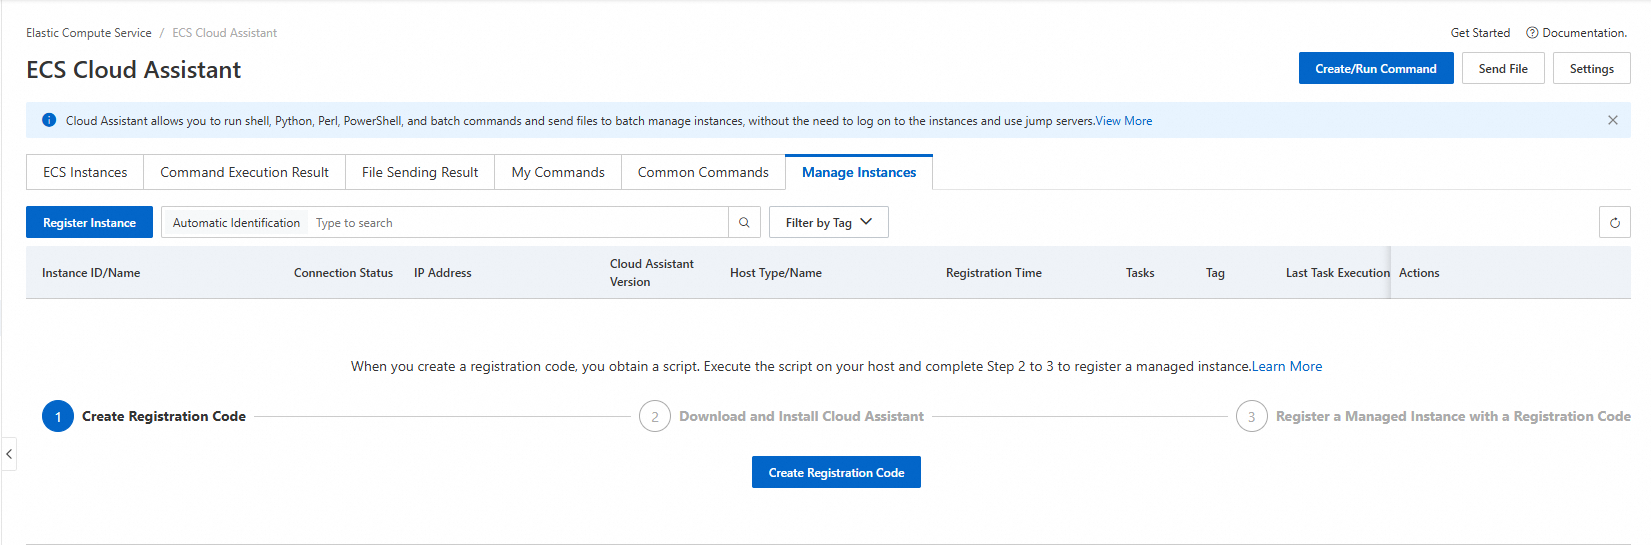Open Settings button
Screen dimensions: 1651x545
click(1592, 69)
